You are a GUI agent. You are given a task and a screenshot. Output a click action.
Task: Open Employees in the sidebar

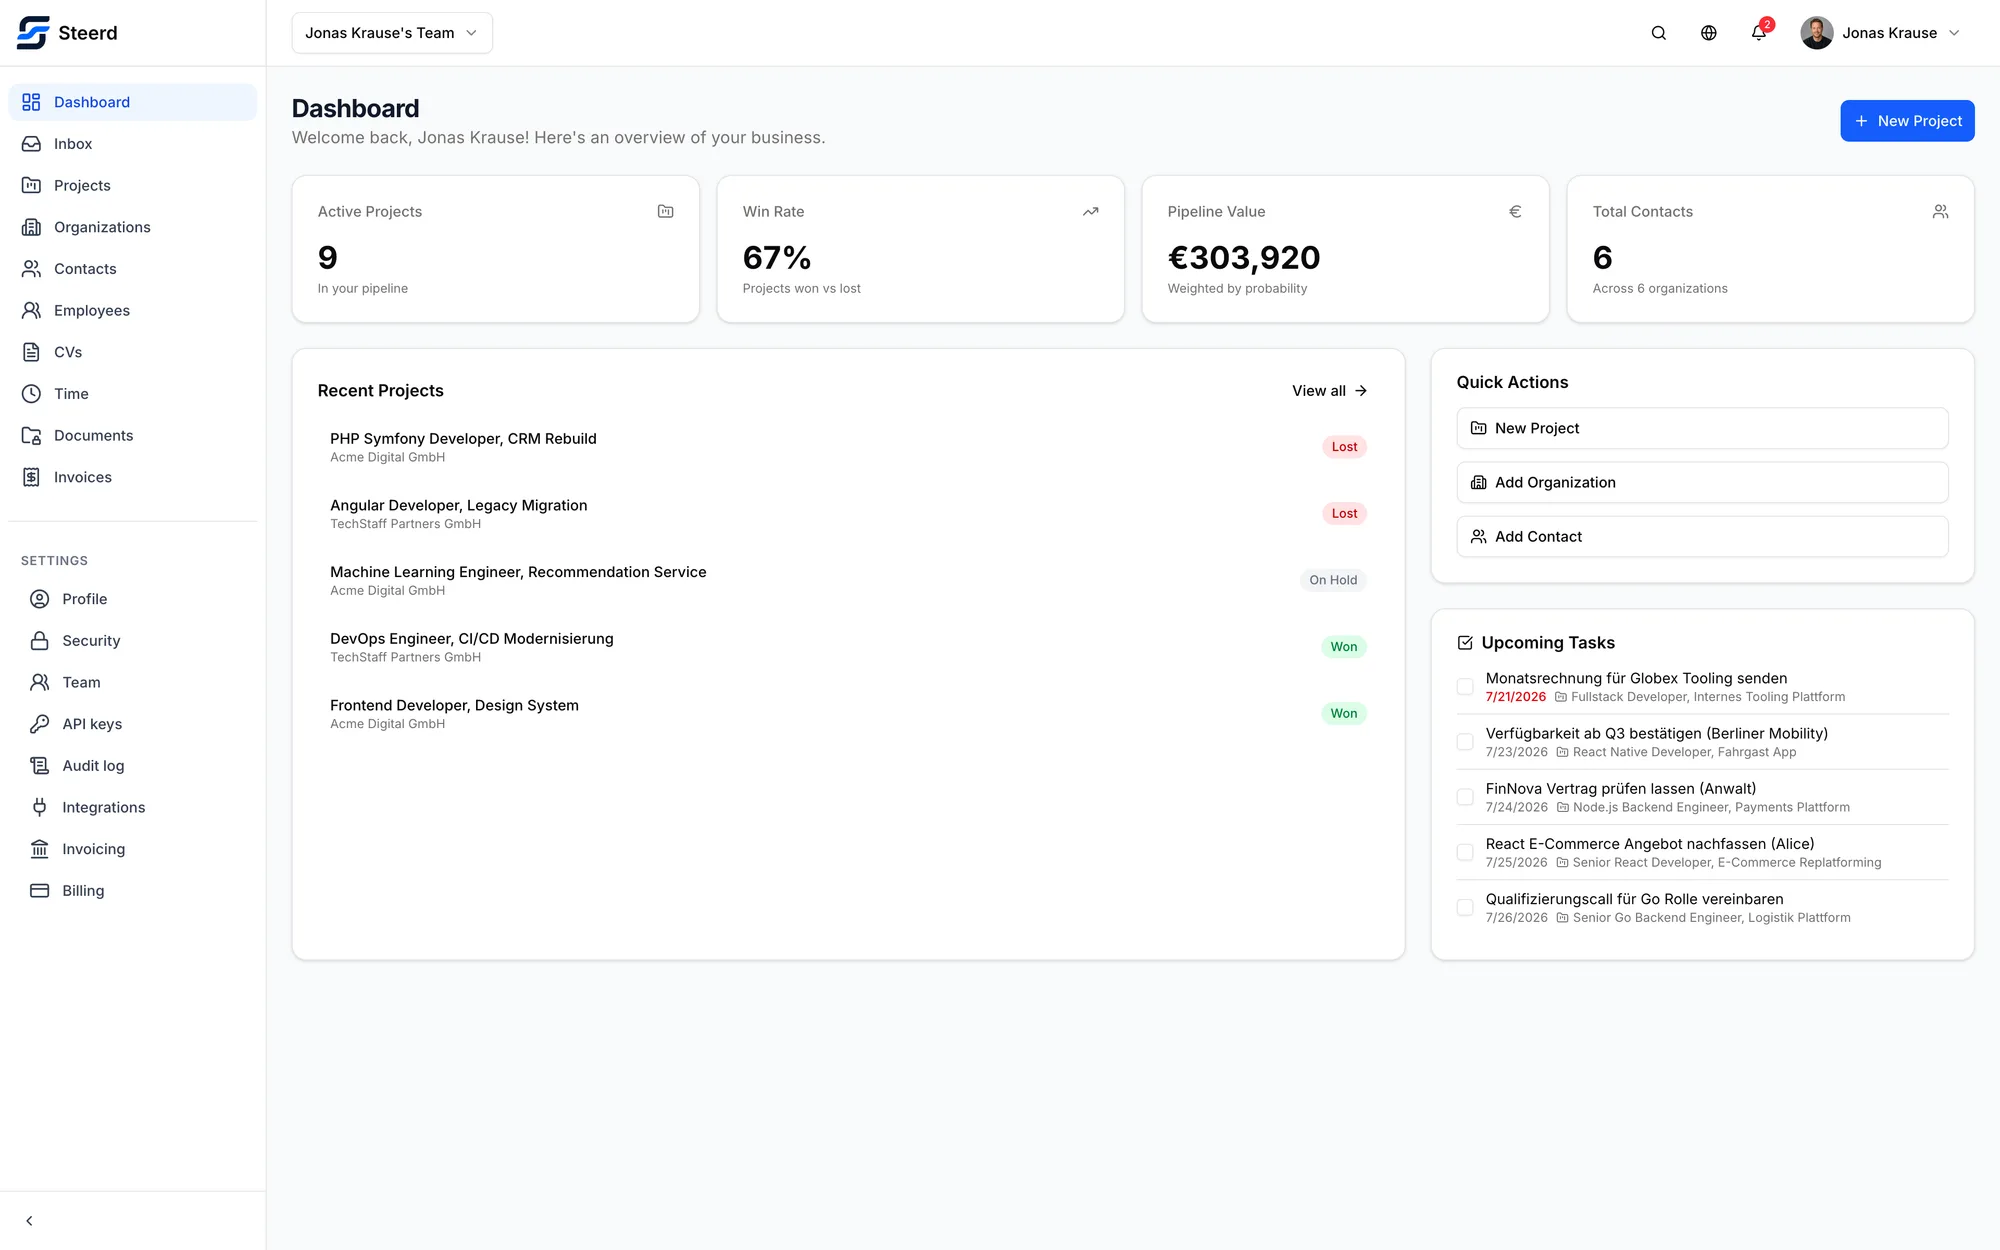point(133,310)
